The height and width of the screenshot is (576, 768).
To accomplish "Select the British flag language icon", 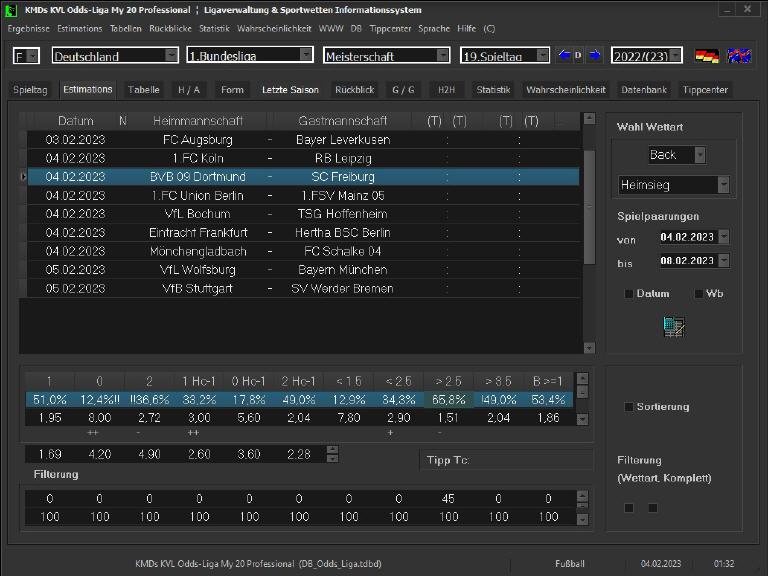I will click(x=739, y=56).
